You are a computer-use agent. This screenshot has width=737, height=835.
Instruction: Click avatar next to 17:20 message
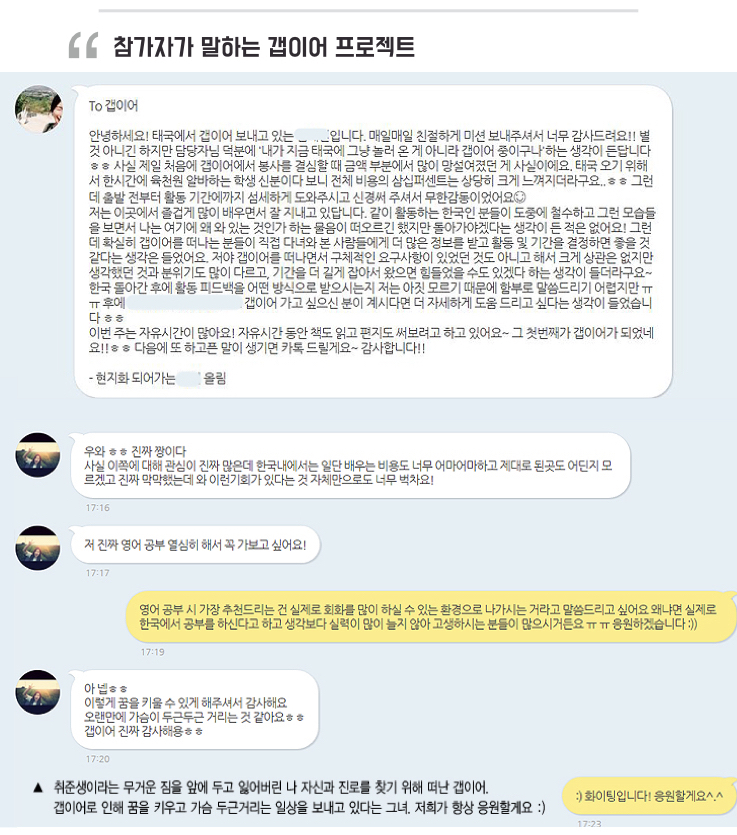tap(38, 692)
